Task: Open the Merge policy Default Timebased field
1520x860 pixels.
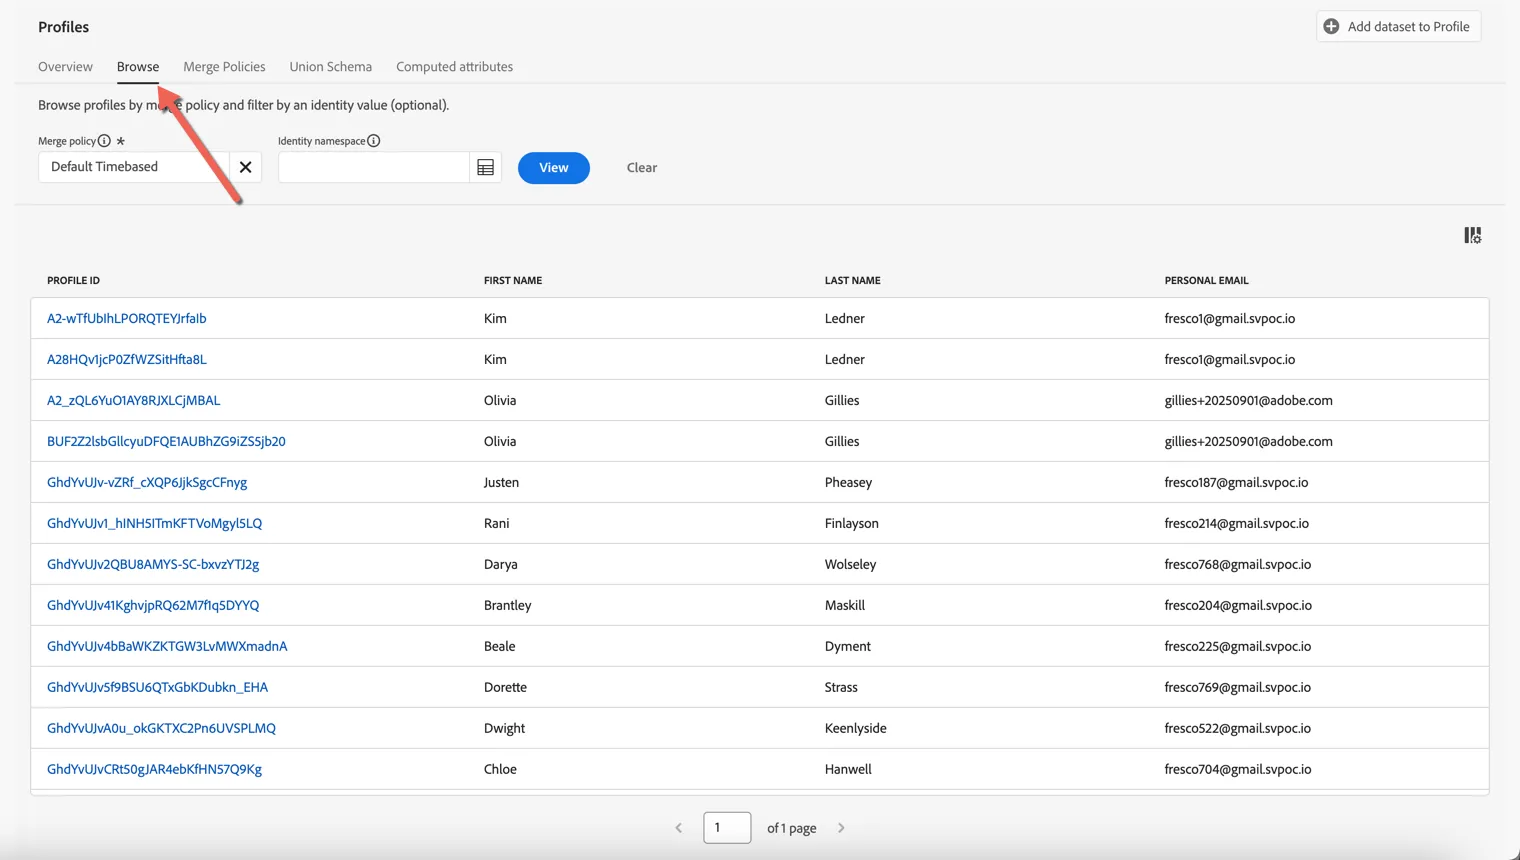Action: pyautogui.click(x=134, y=167)
